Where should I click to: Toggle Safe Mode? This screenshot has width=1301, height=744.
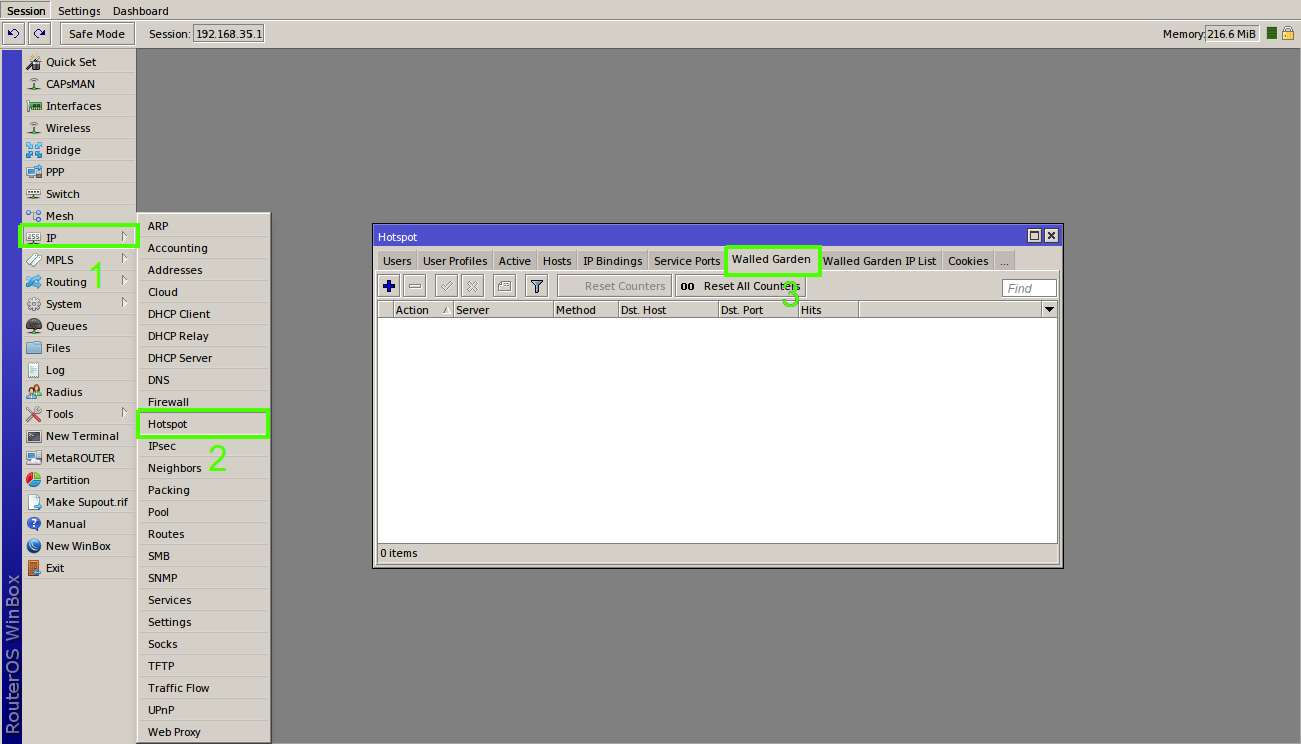point(96,33)
